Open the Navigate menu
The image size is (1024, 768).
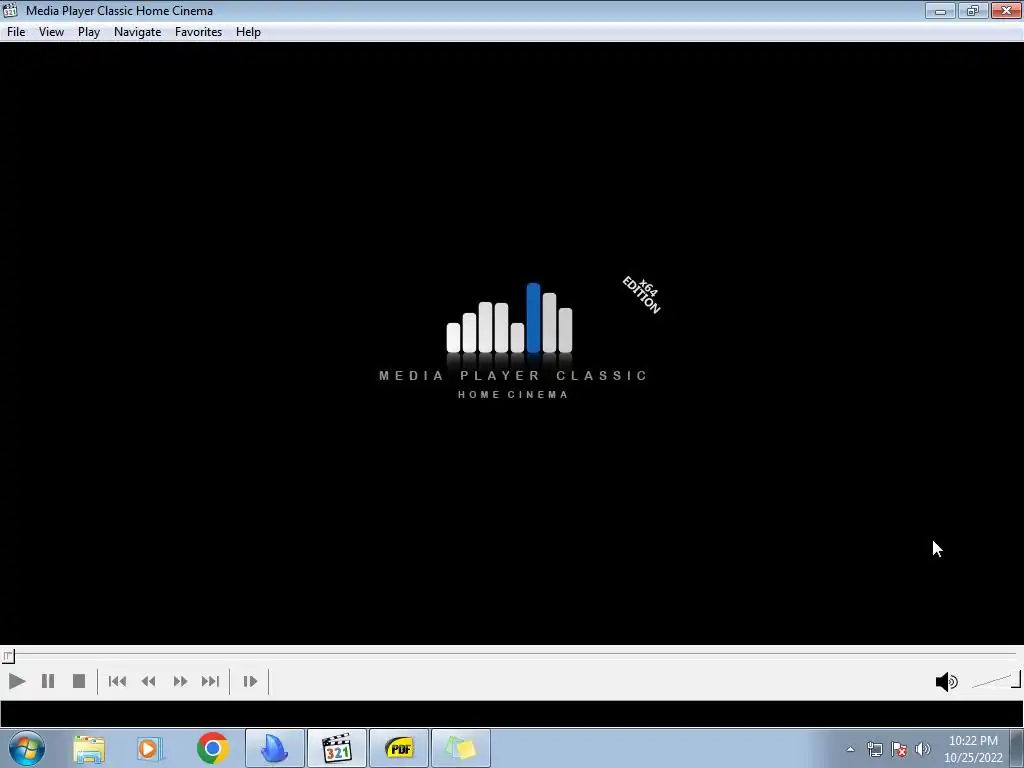tap(137, 32)
